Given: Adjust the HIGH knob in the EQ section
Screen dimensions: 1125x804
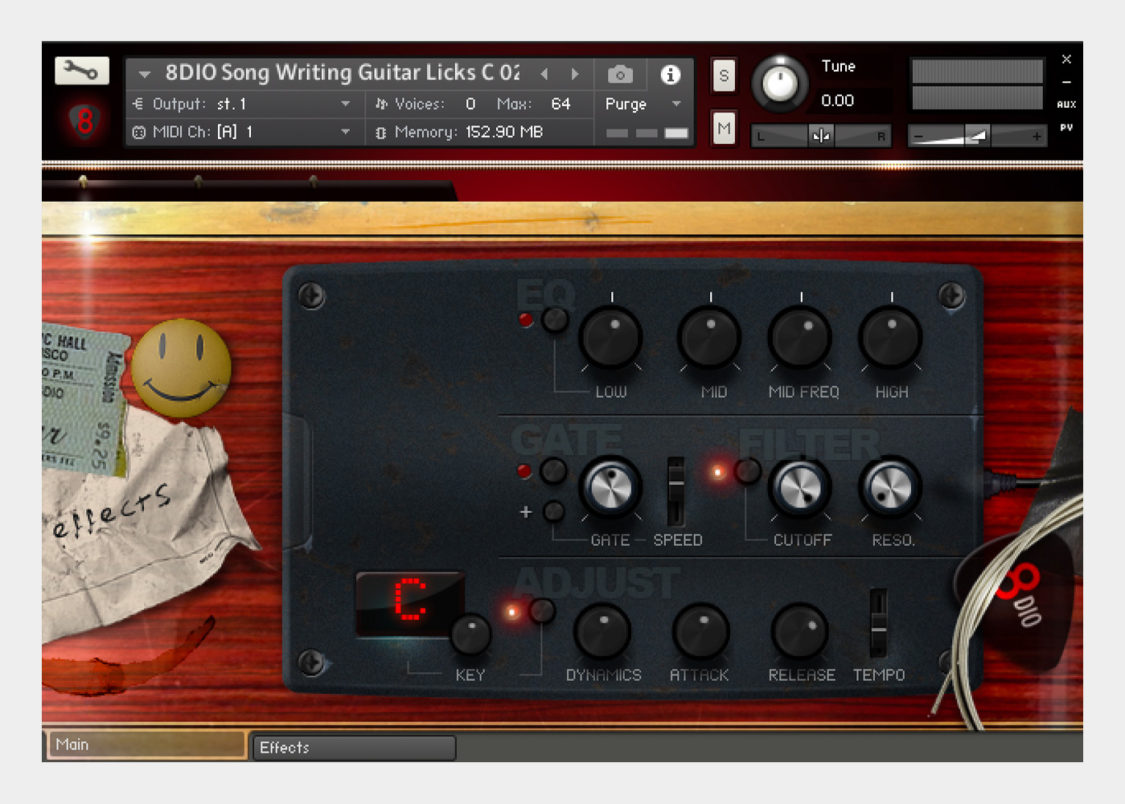Looking at the screenshot, I should click(889, 337).
